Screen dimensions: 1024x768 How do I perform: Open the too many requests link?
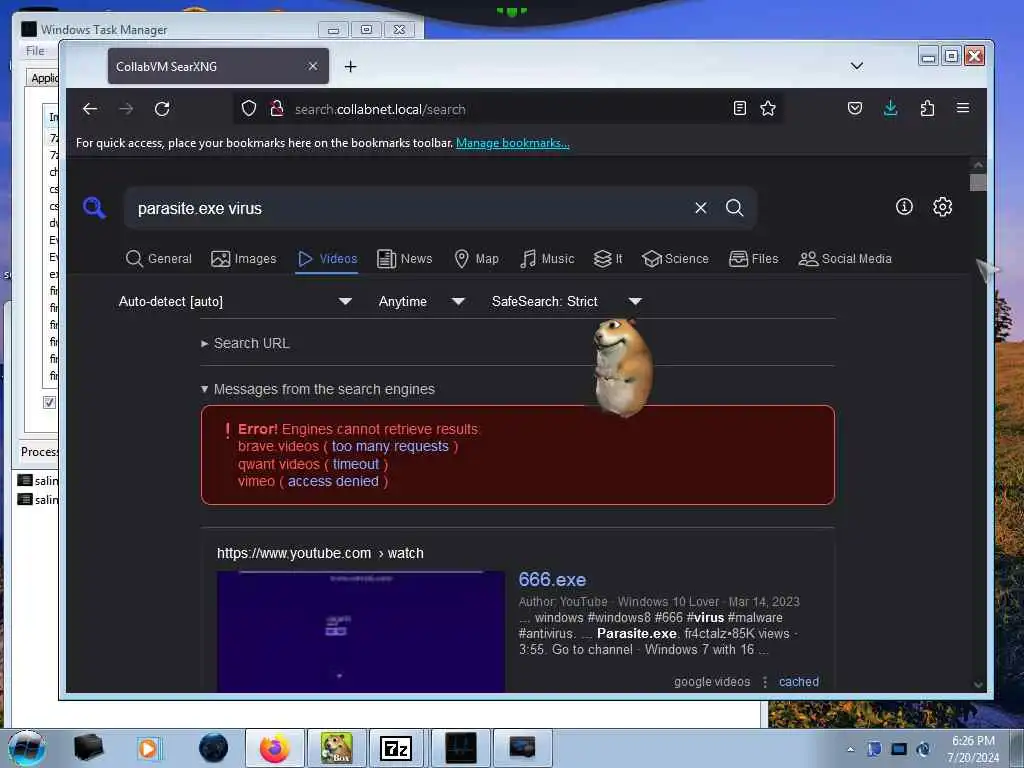pos(390,447)
